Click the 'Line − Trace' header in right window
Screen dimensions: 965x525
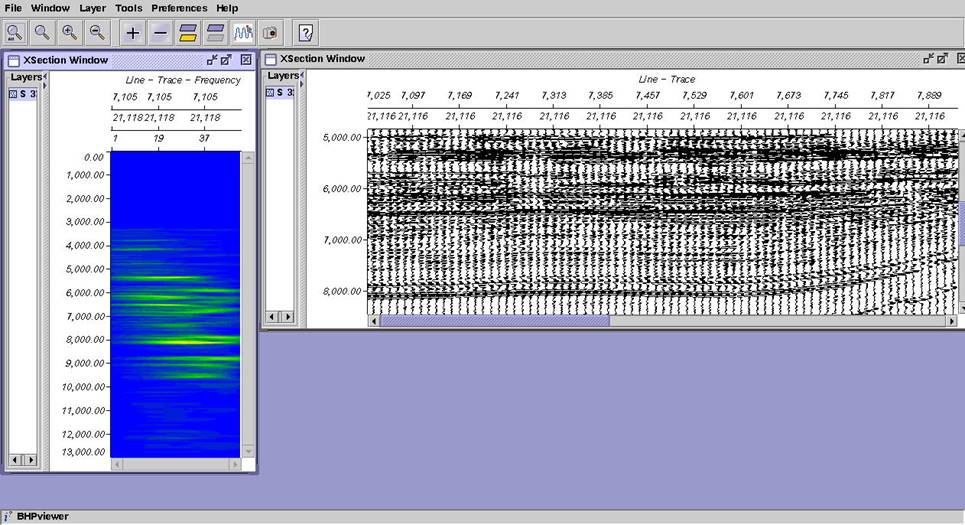coord(667,79)
